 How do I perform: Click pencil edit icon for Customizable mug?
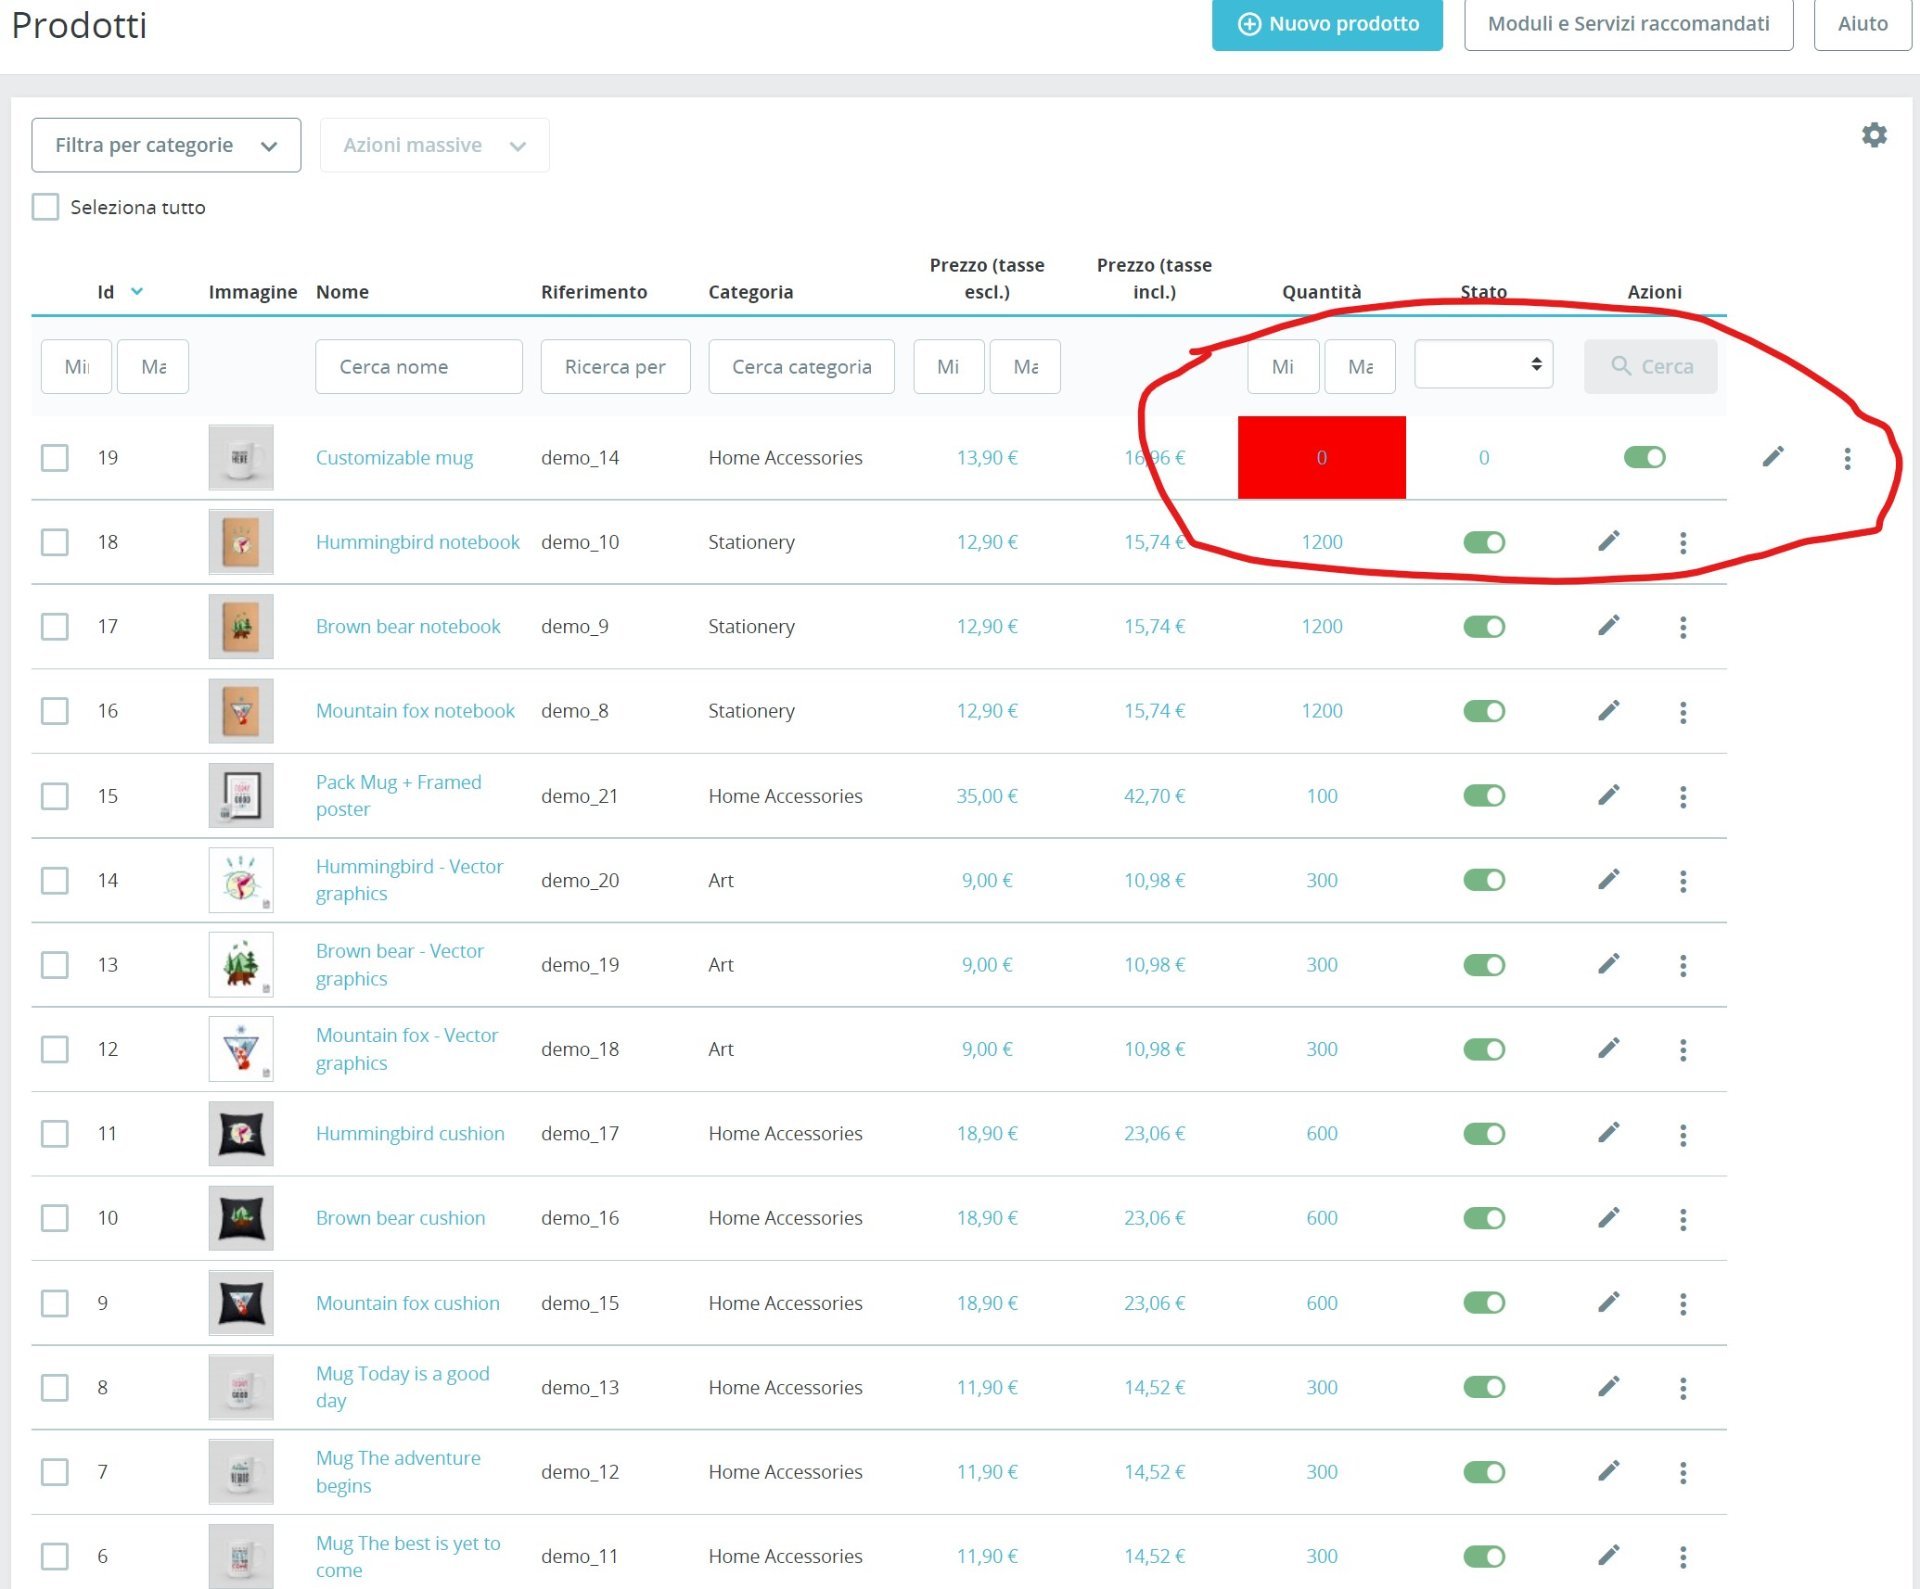tap(1772, 457)
